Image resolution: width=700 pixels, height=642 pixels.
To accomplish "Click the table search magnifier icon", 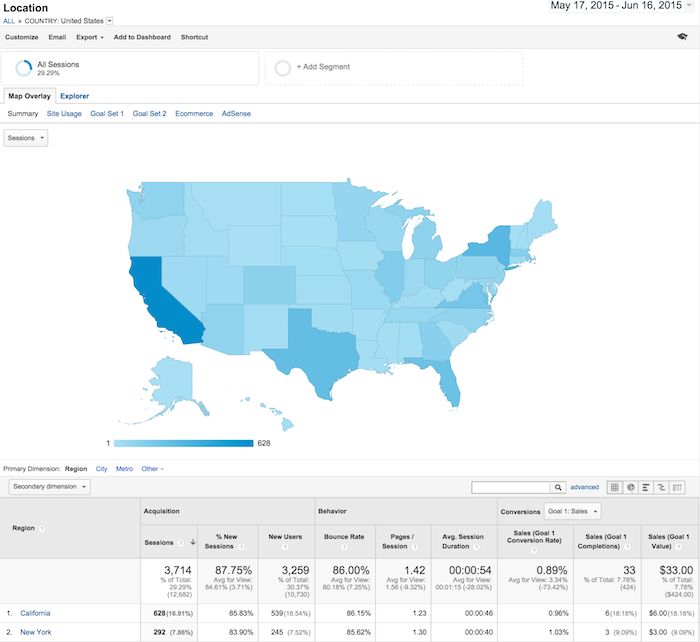I will (557, 487).
